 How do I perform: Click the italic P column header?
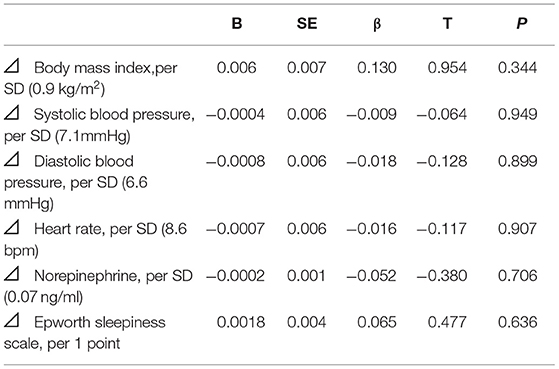[x=522, y=24]
